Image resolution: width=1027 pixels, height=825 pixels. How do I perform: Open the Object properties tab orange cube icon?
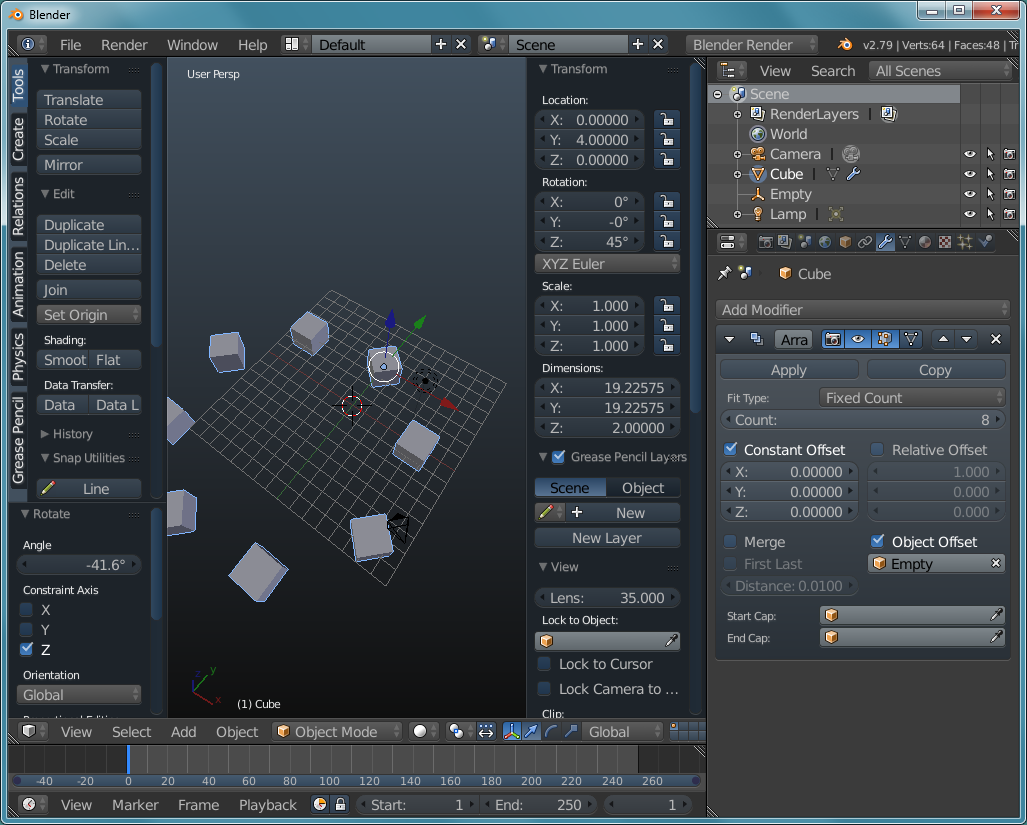[845, 242]
